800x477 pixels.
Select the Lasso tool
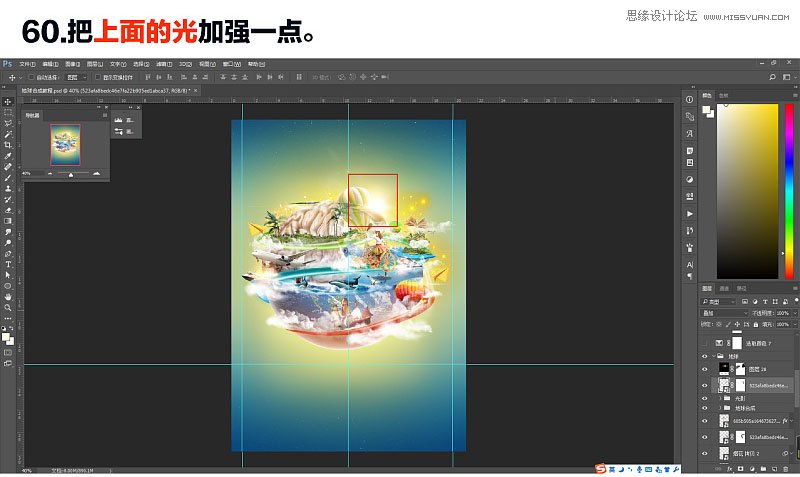(x=8, y=123)
